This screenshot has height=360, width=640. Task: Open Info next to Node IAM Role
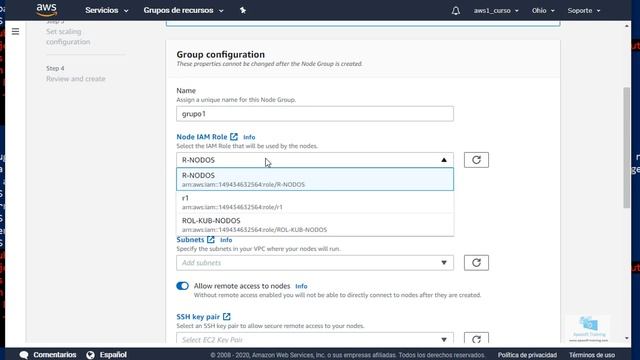point(249,137)
